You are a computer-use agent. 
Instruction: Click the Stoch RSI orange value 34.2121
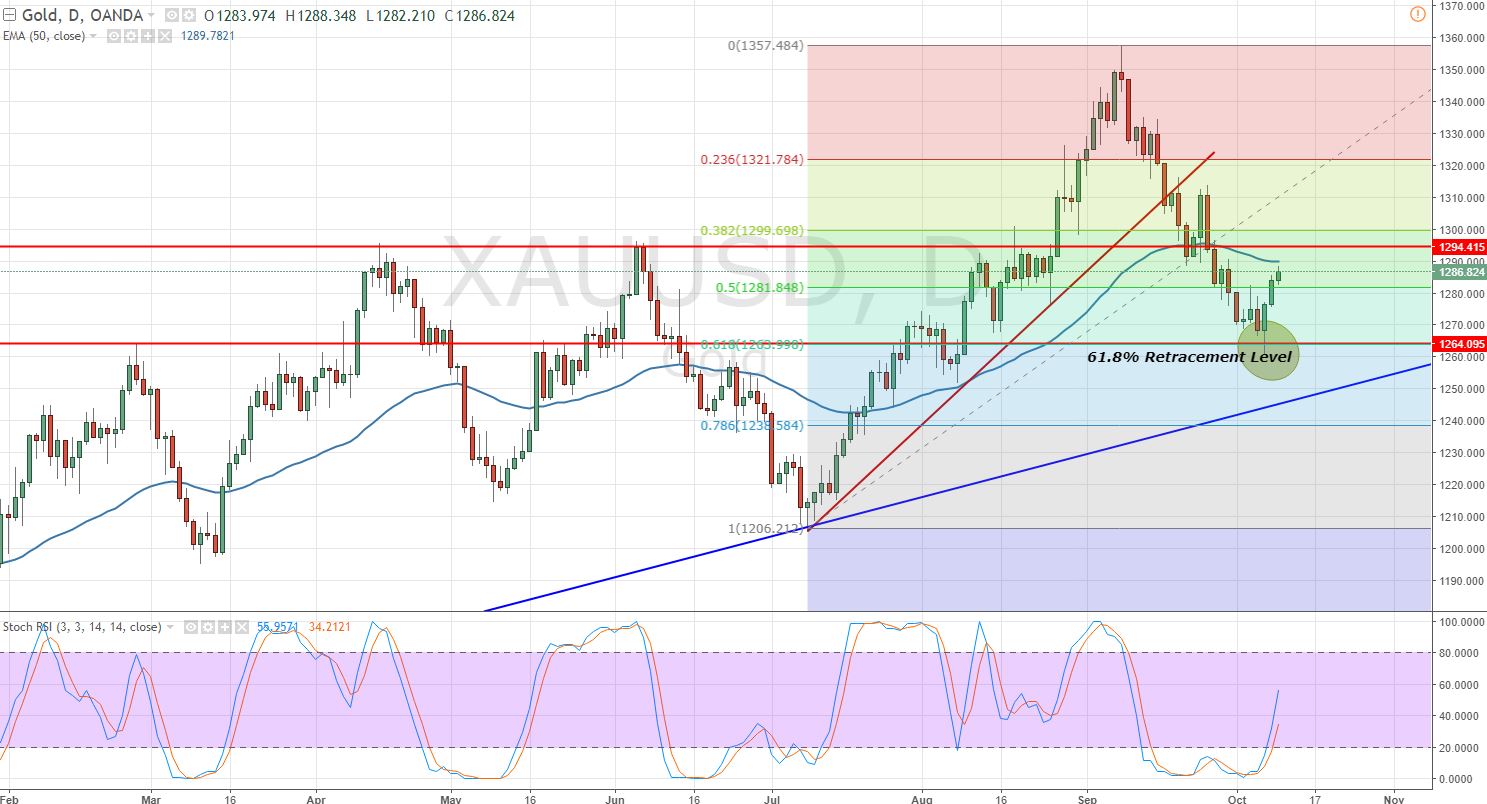328,627
